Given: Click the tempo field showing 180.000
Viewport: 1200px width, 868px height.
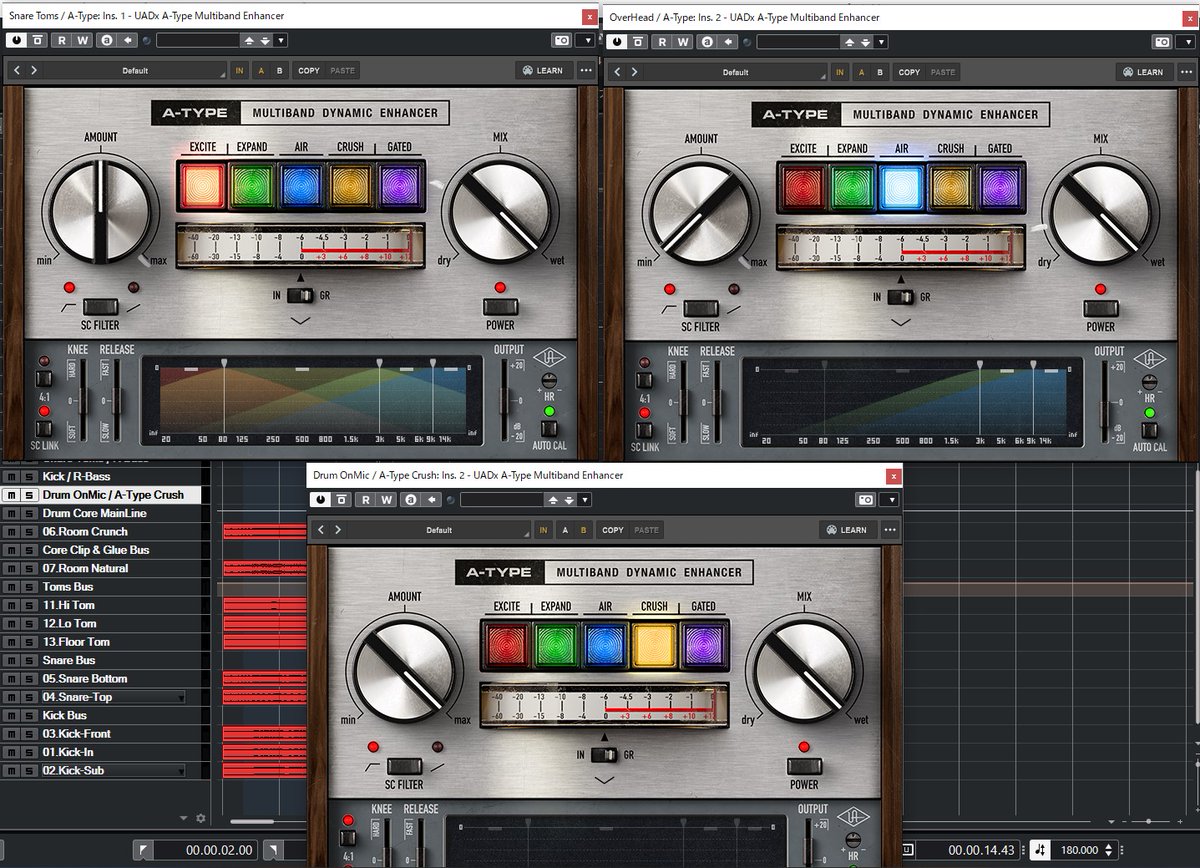Looking at the screenshot, I should pos(1079,850).
